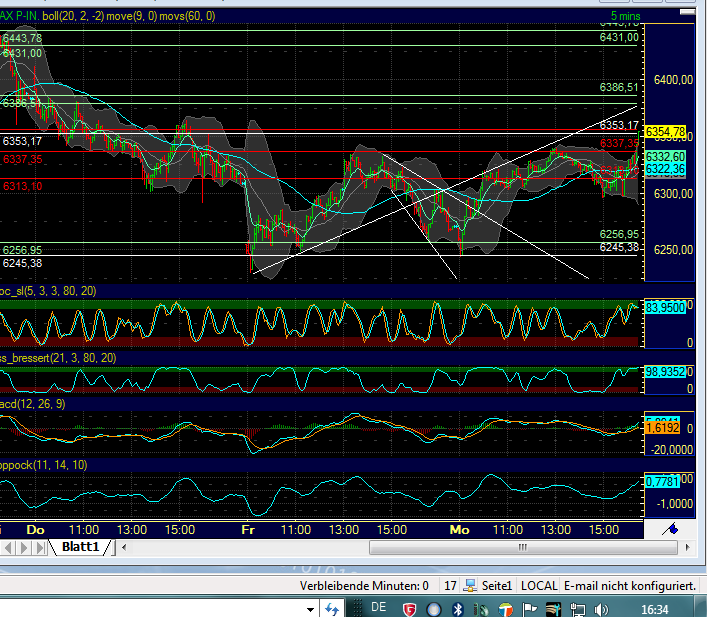Go to next sheet with right arrow

point(24,548)
